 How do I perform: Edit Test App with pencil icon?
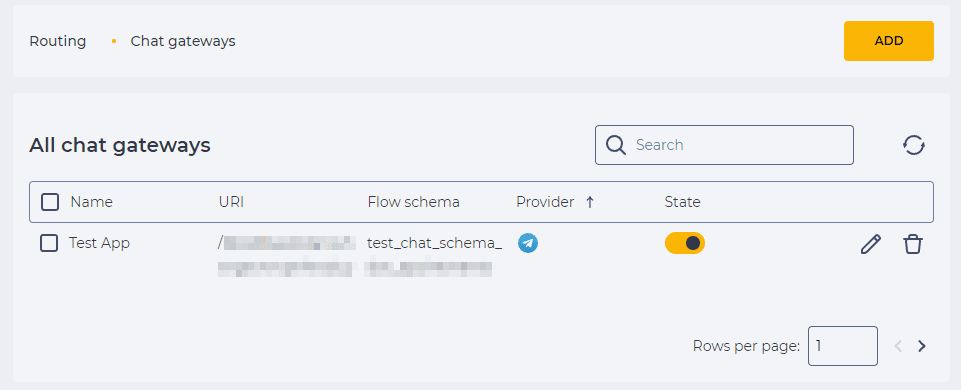coord(870,244)
